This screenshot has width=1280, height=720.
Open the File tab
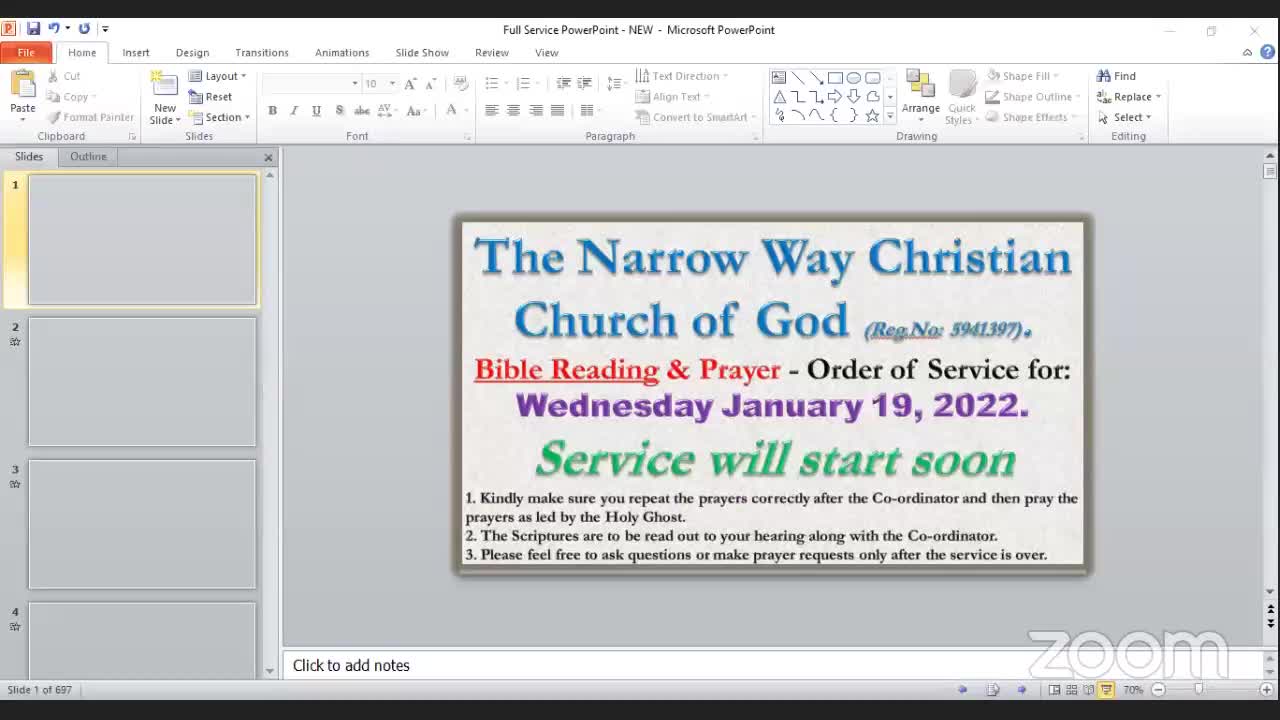point(26,53)
